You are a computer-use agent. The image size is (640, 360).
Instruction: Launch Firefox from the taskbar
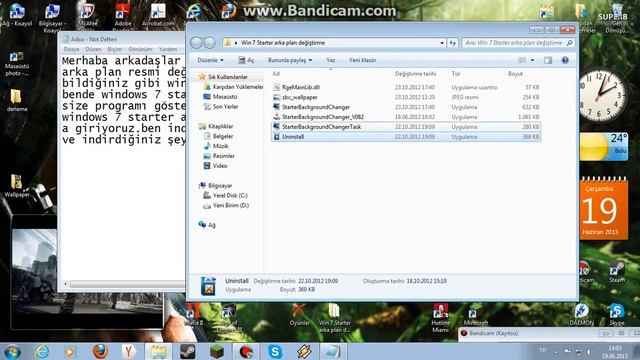point(100,351)
